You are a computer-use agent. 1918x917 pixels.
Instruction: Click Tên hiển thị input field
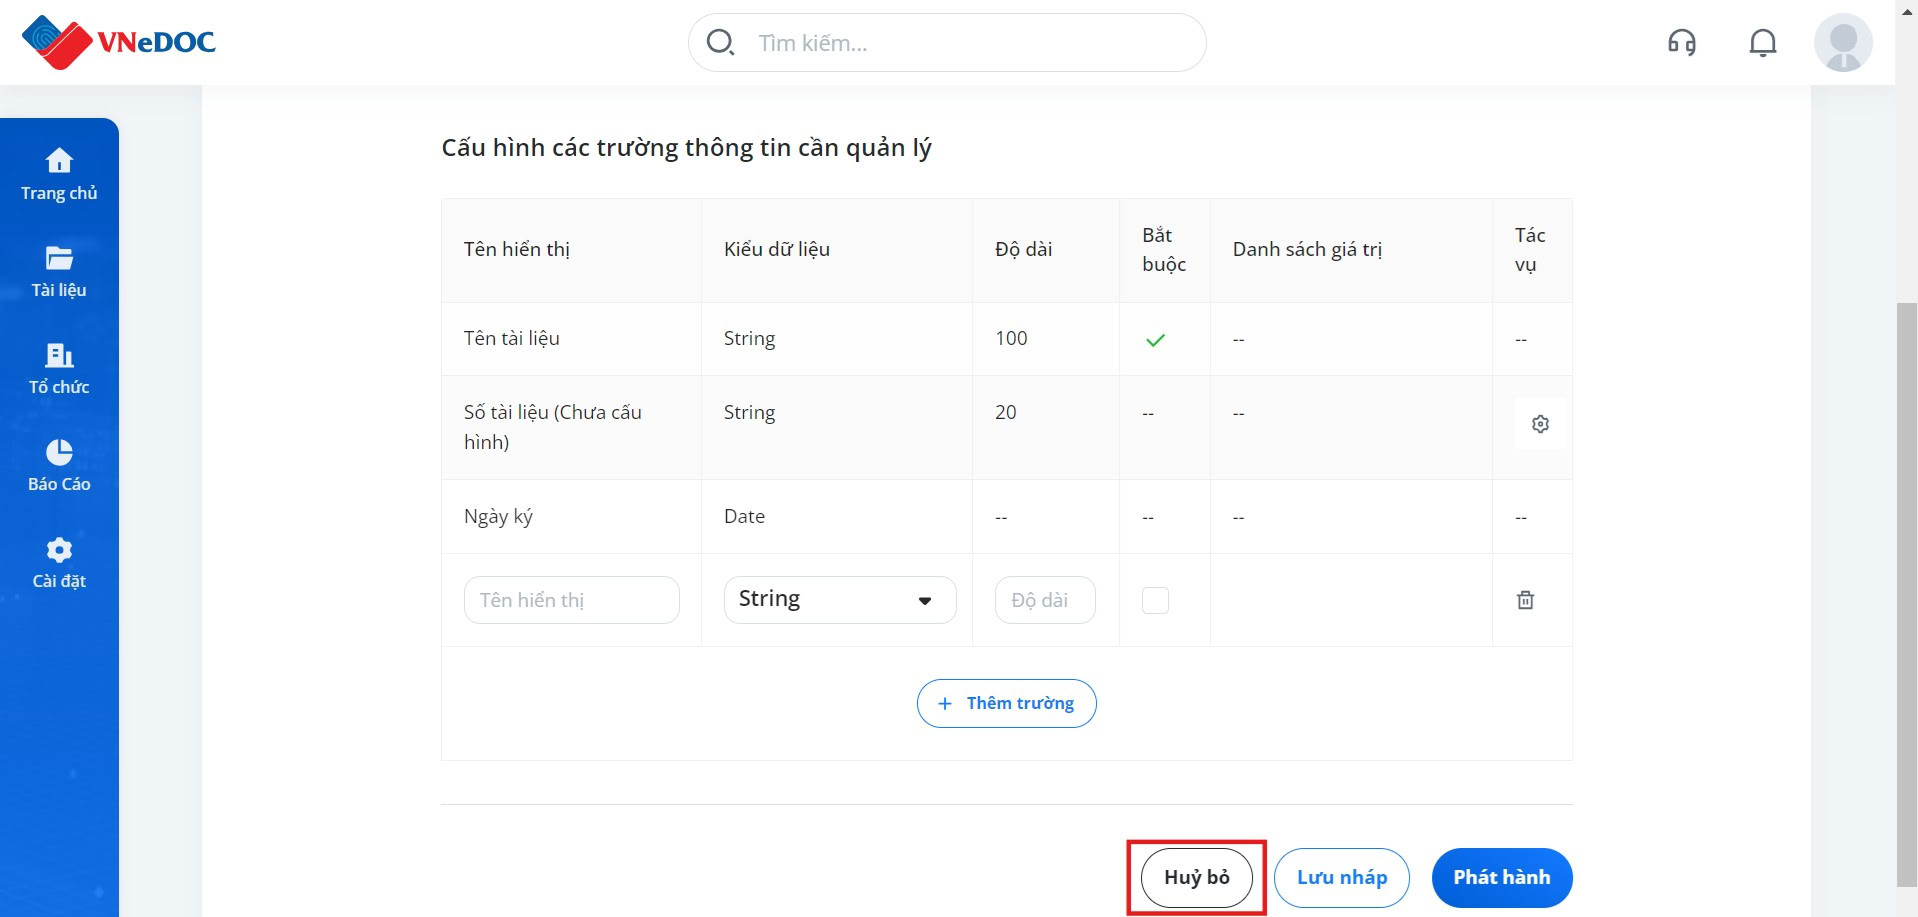(572, 600)
